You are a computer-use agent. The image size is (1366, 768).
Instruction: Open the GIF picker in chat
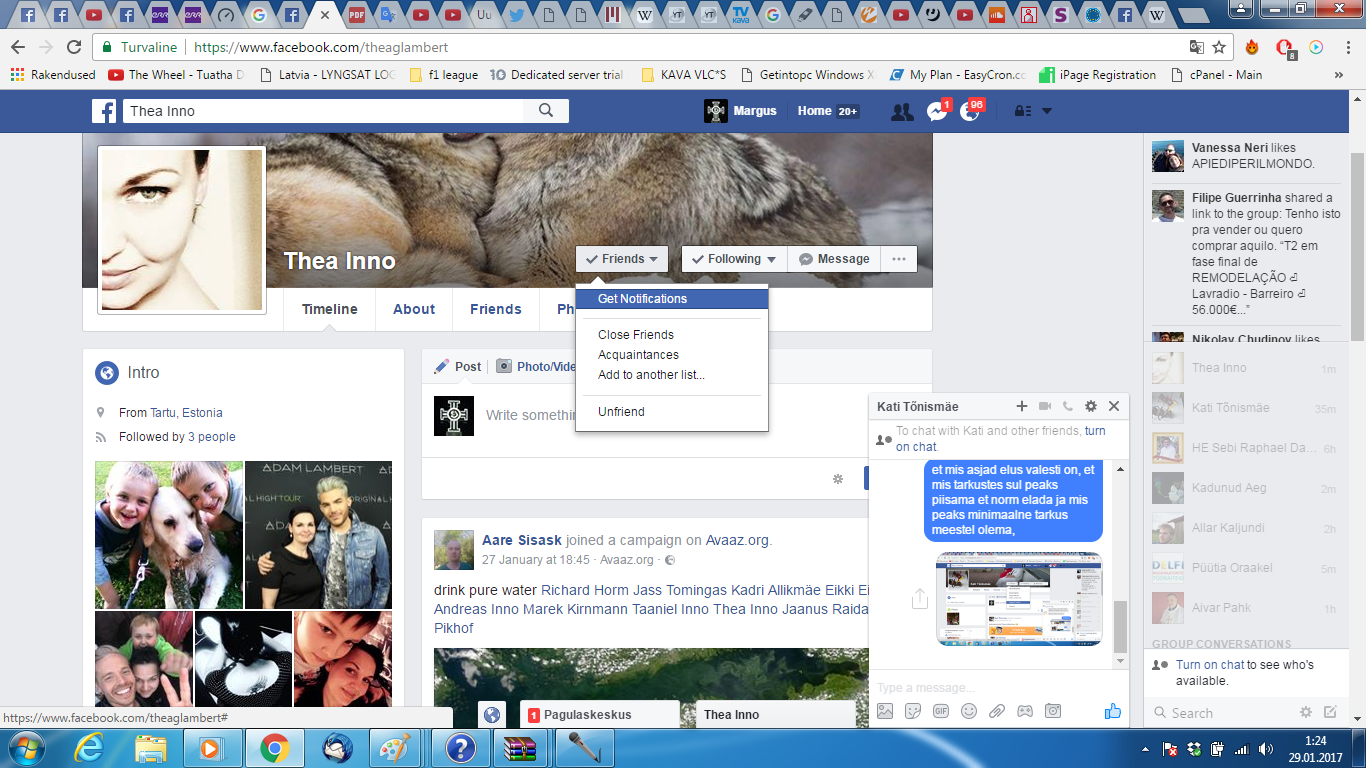(941, 711)
